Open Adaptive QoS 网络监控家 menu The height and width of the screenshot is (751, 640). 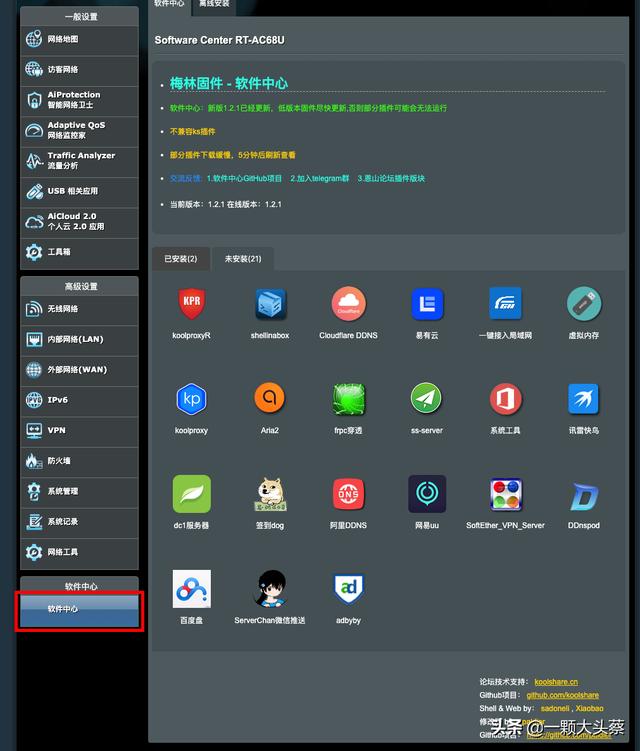pos(80,131)
